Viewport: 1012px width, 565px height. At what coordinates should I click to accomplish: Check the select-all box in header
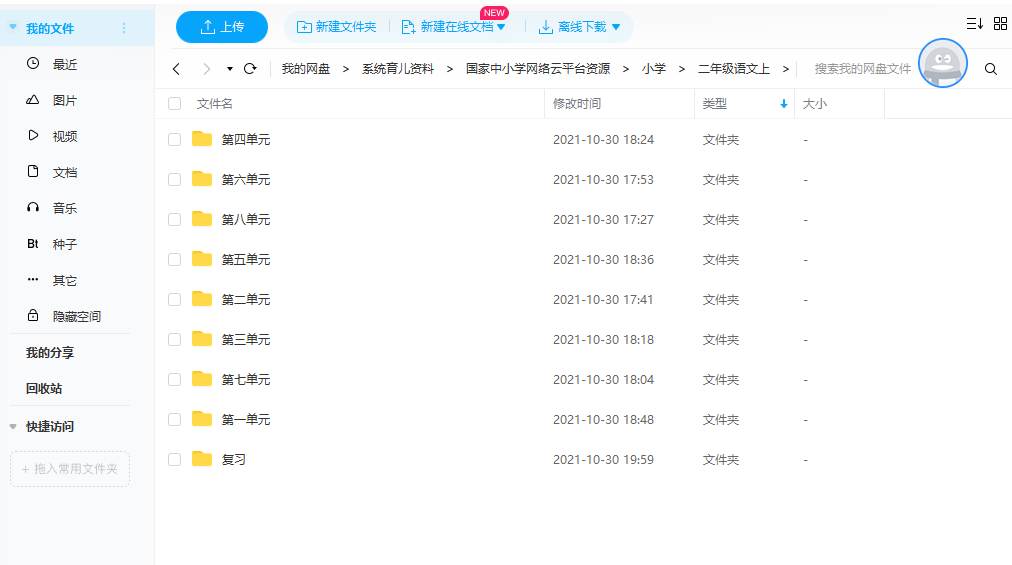pos(175,104)
